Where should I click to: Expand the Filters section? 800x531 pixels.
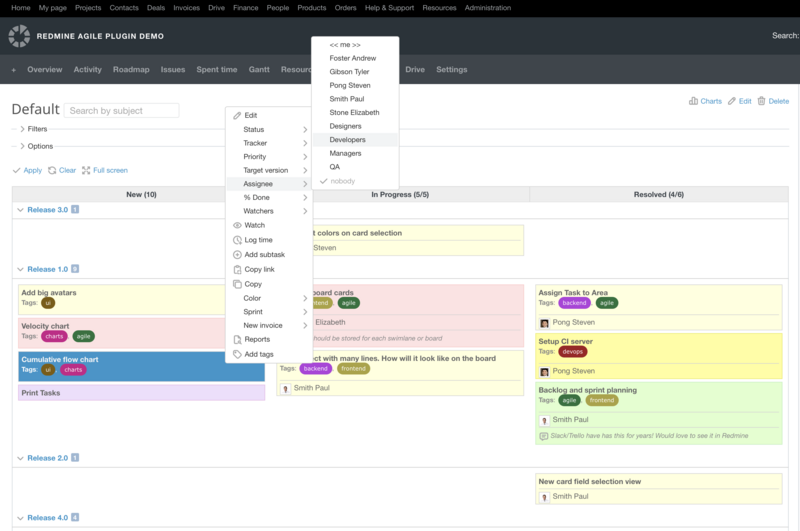22,129
